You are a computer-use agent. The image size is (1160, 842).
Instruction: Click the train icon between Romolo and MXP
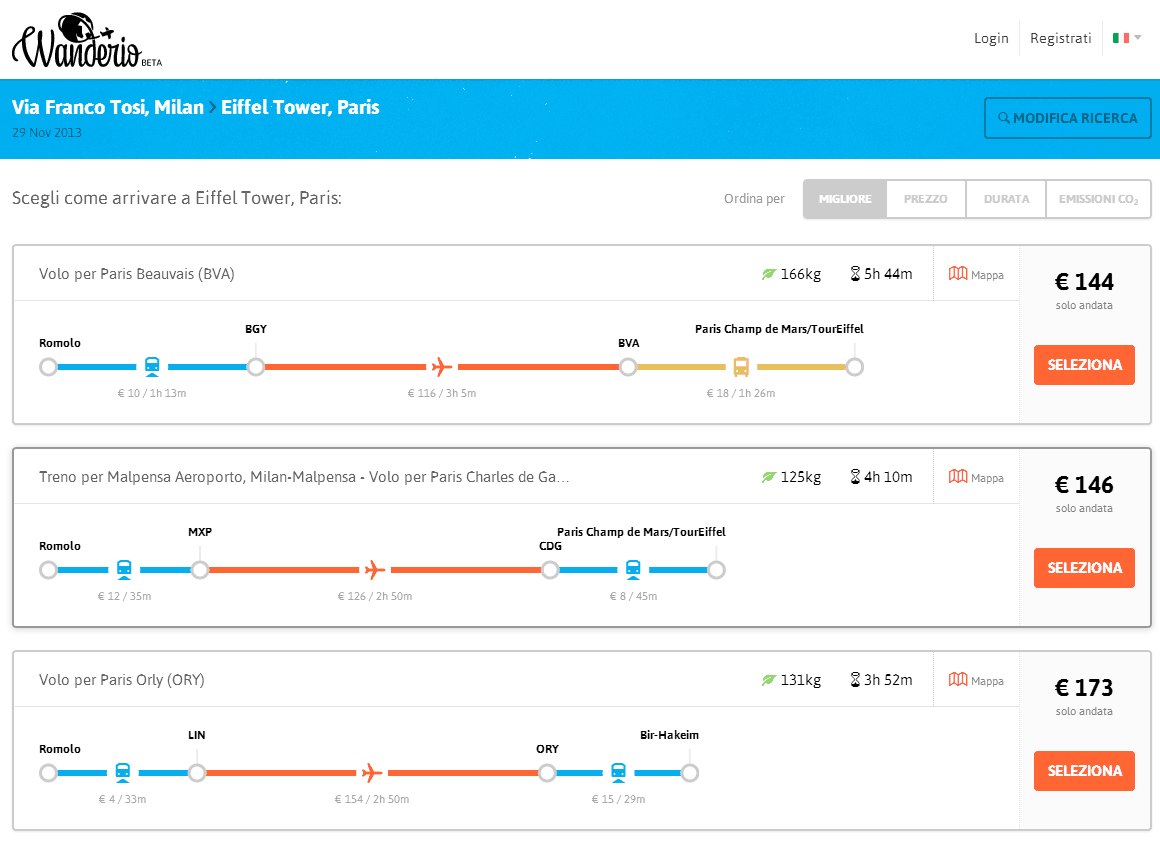point(124,569)
